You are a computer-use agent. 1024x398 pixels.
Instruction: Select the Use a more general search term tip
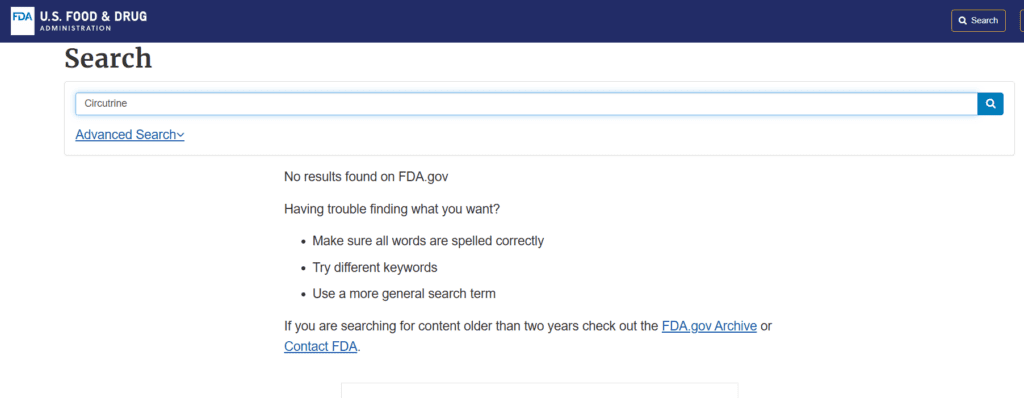[404, 293]
